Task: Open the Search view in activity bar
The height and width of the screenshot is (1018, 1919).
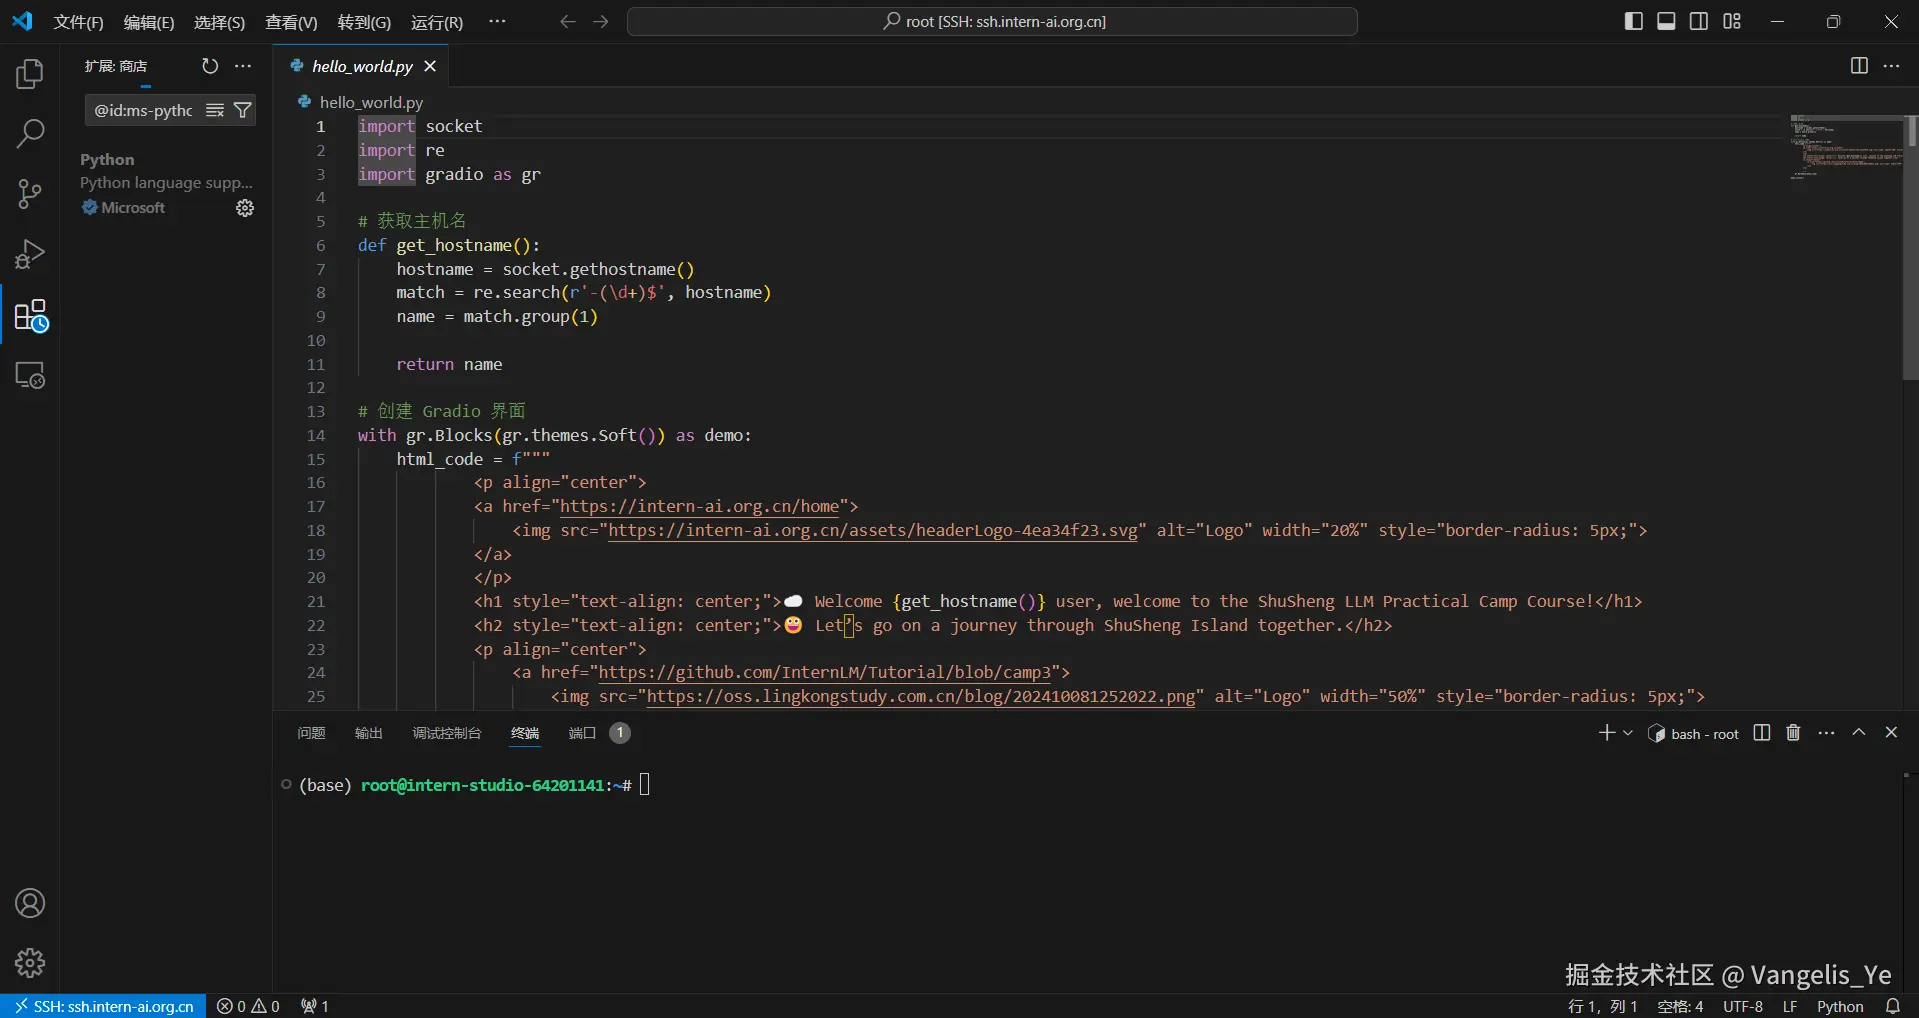Action: [30, 133]
